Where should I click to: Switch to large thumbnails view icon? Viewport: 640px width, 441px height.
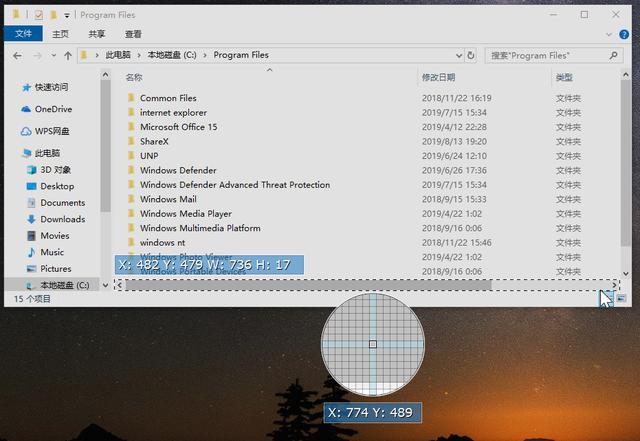(621, 298)
